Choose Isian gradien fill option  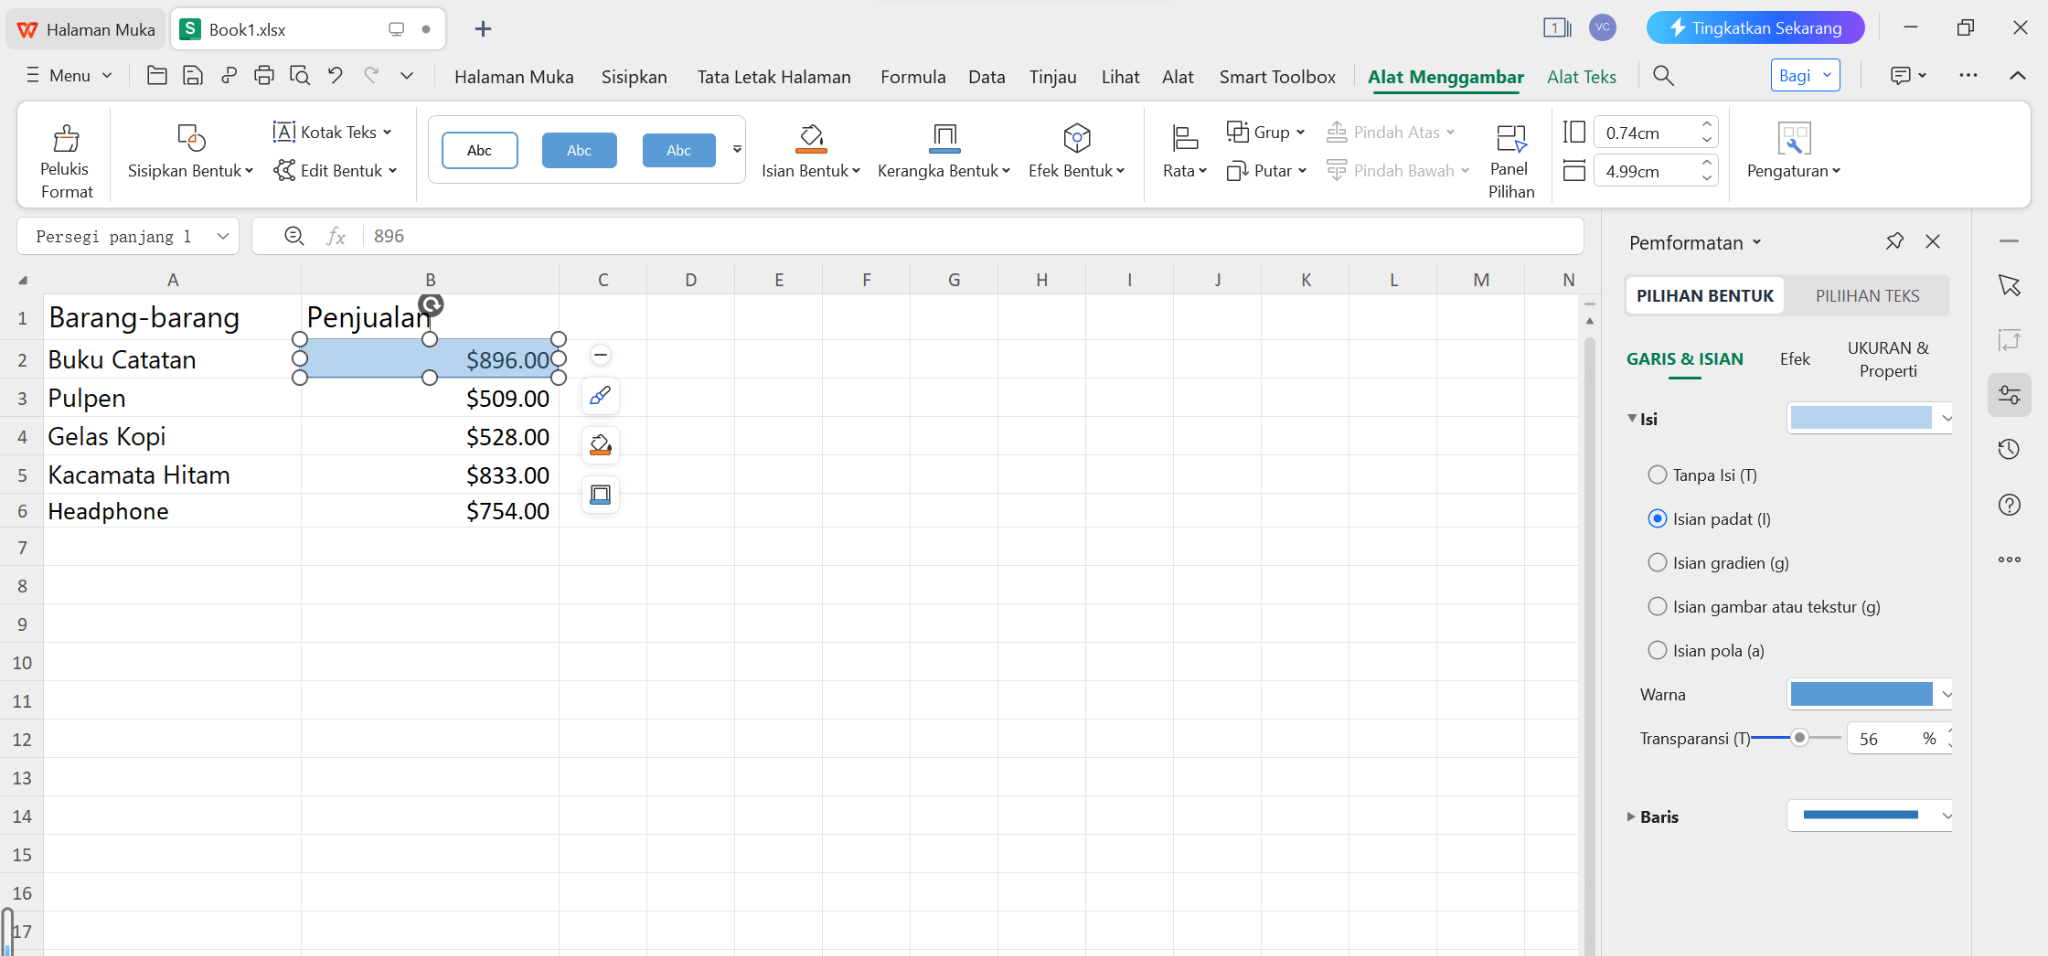coord(1658,562)
